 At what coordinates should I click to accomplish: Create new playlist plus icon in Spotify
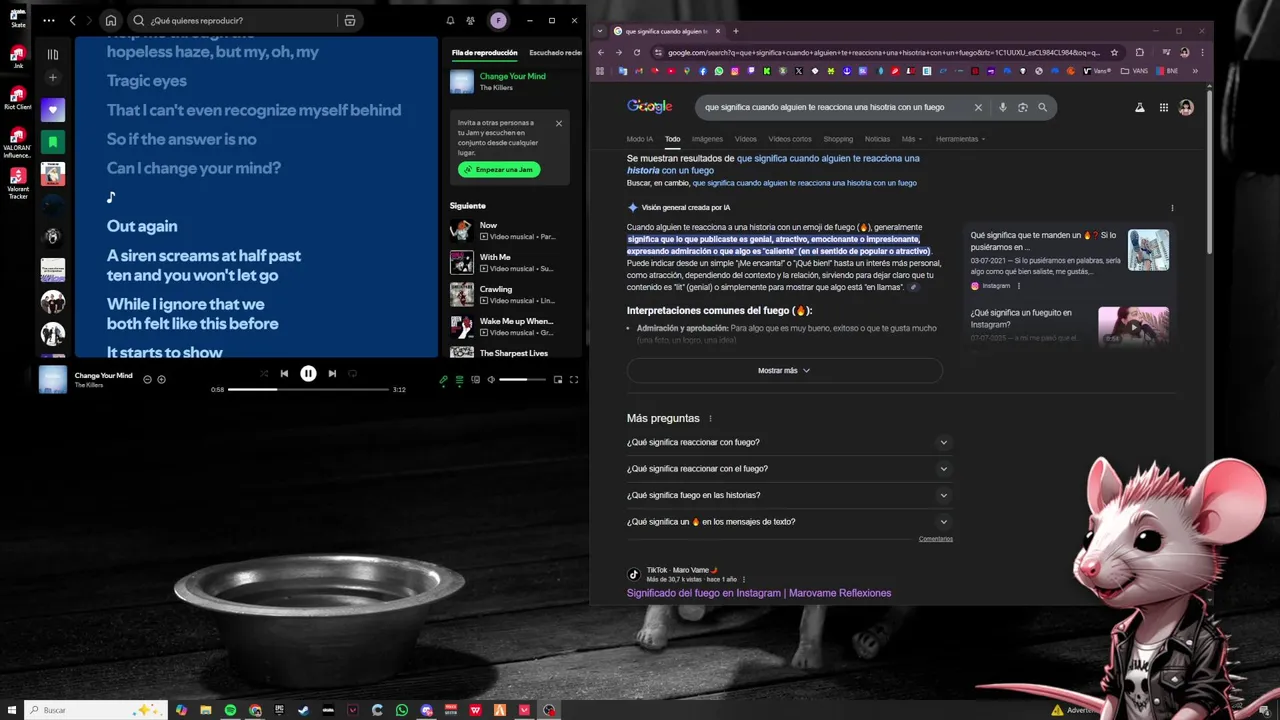[x=53, y=78]
